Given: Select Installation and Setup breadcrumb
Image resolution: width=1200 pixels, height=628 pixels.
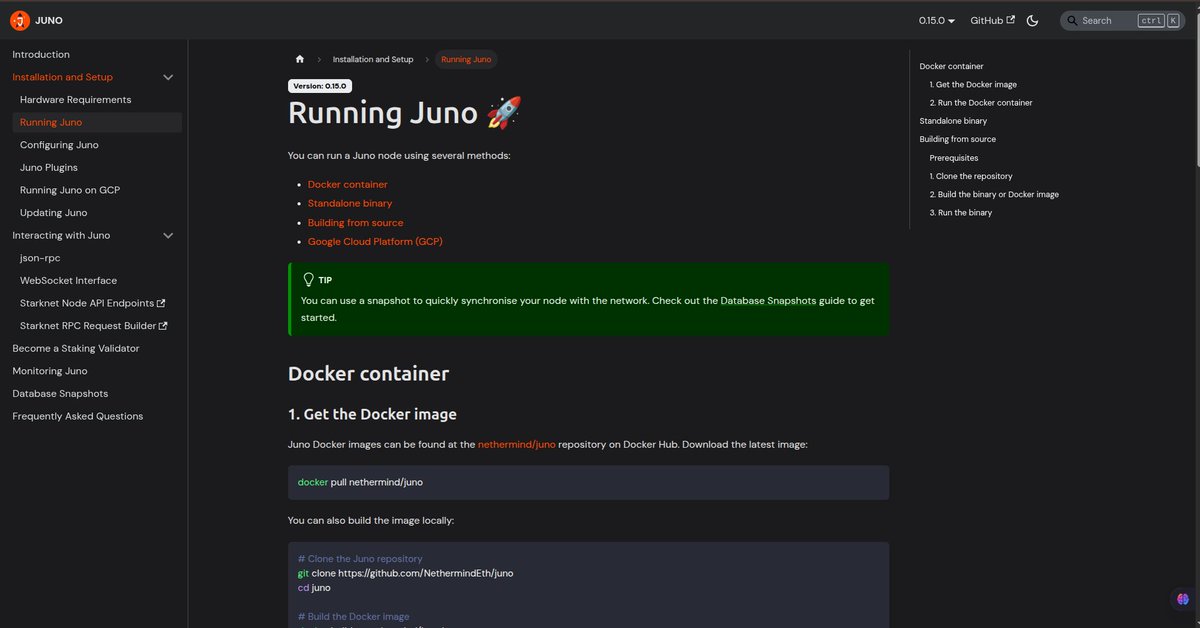Looking at the screenshot, I should tap(373, 59).
